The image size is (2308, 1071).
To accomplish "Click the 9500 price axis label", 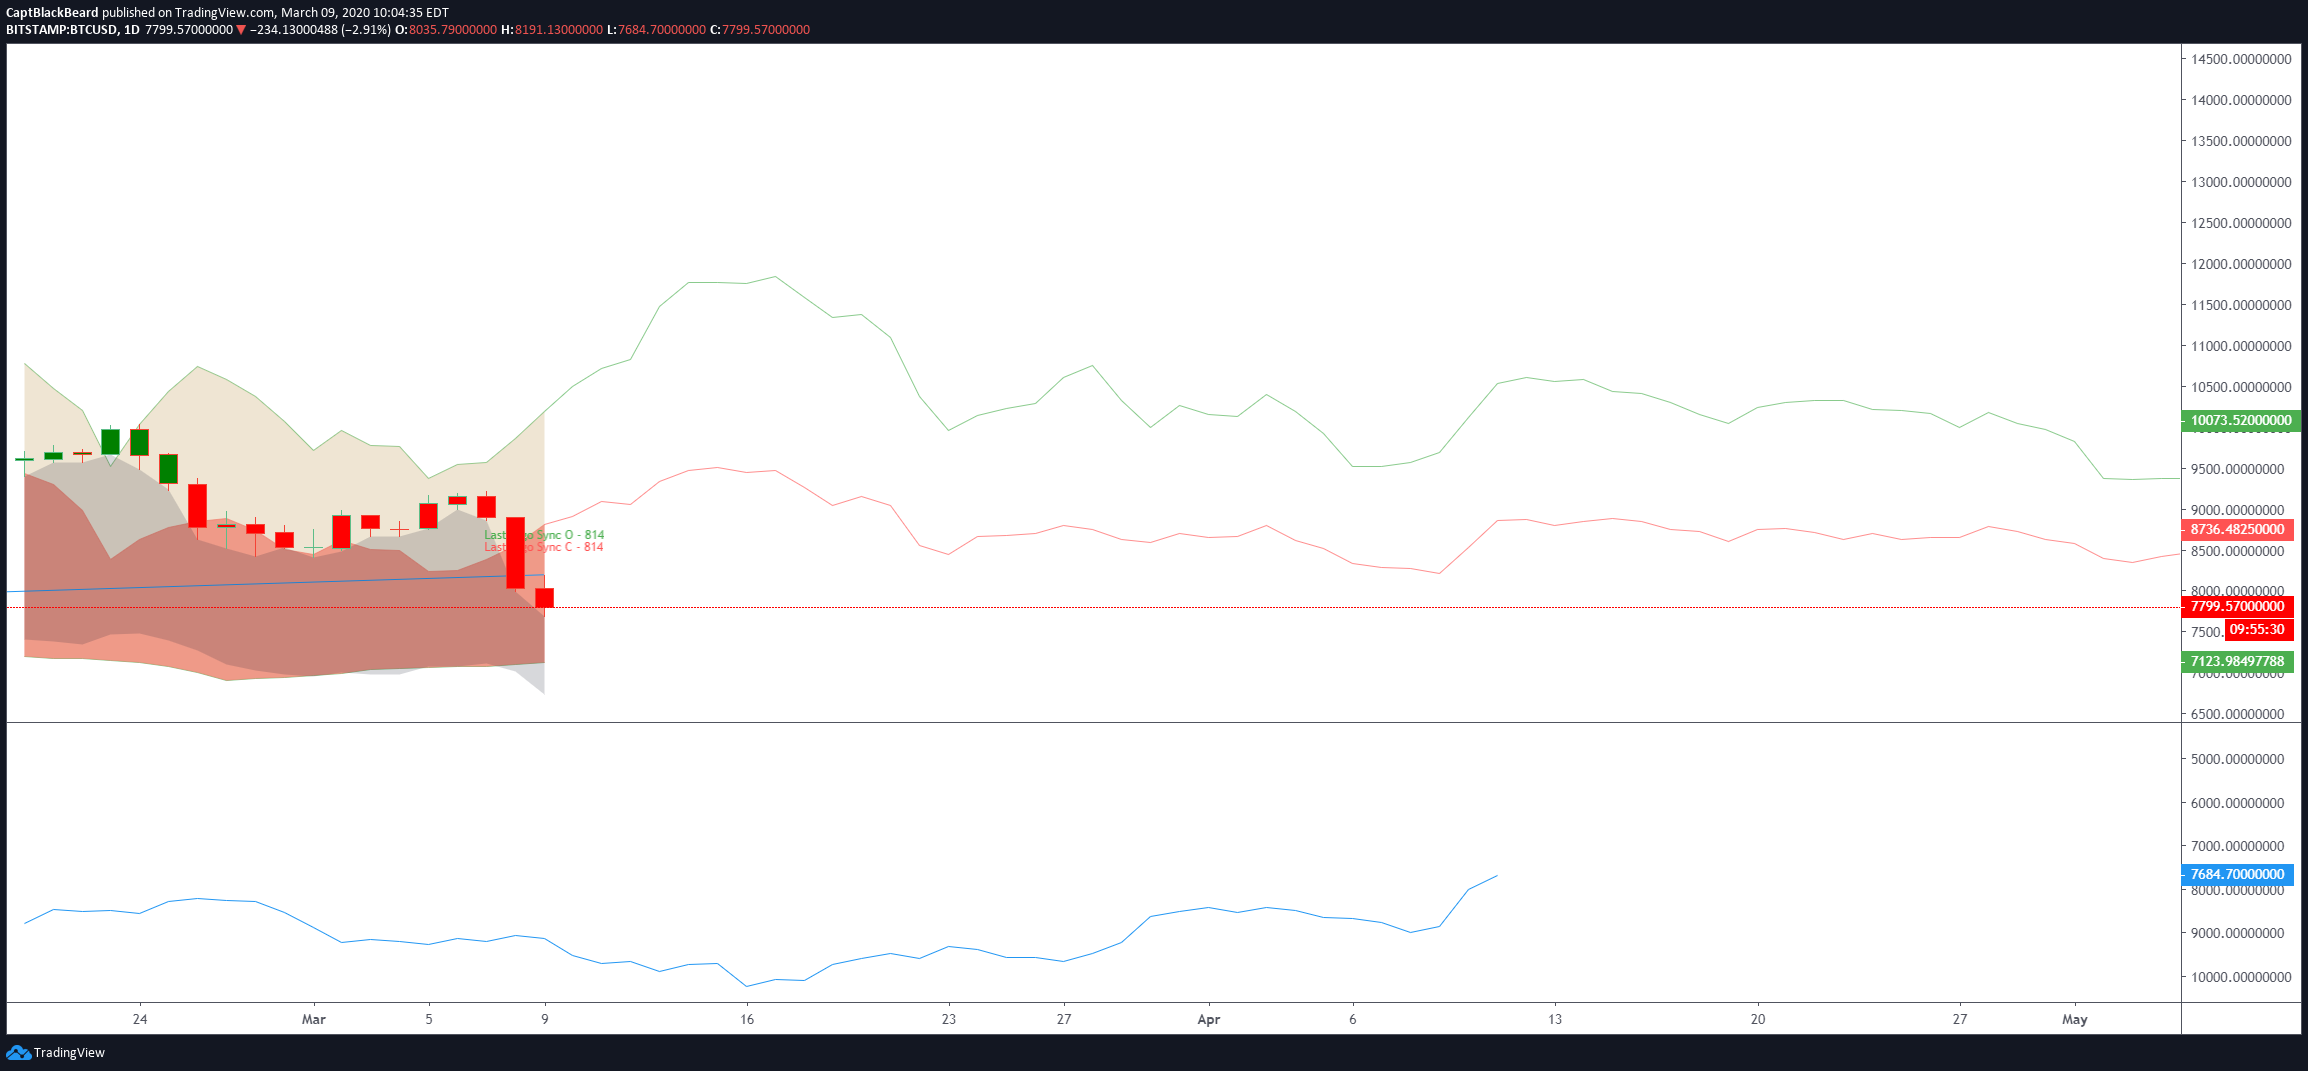I will point(2237,469).
